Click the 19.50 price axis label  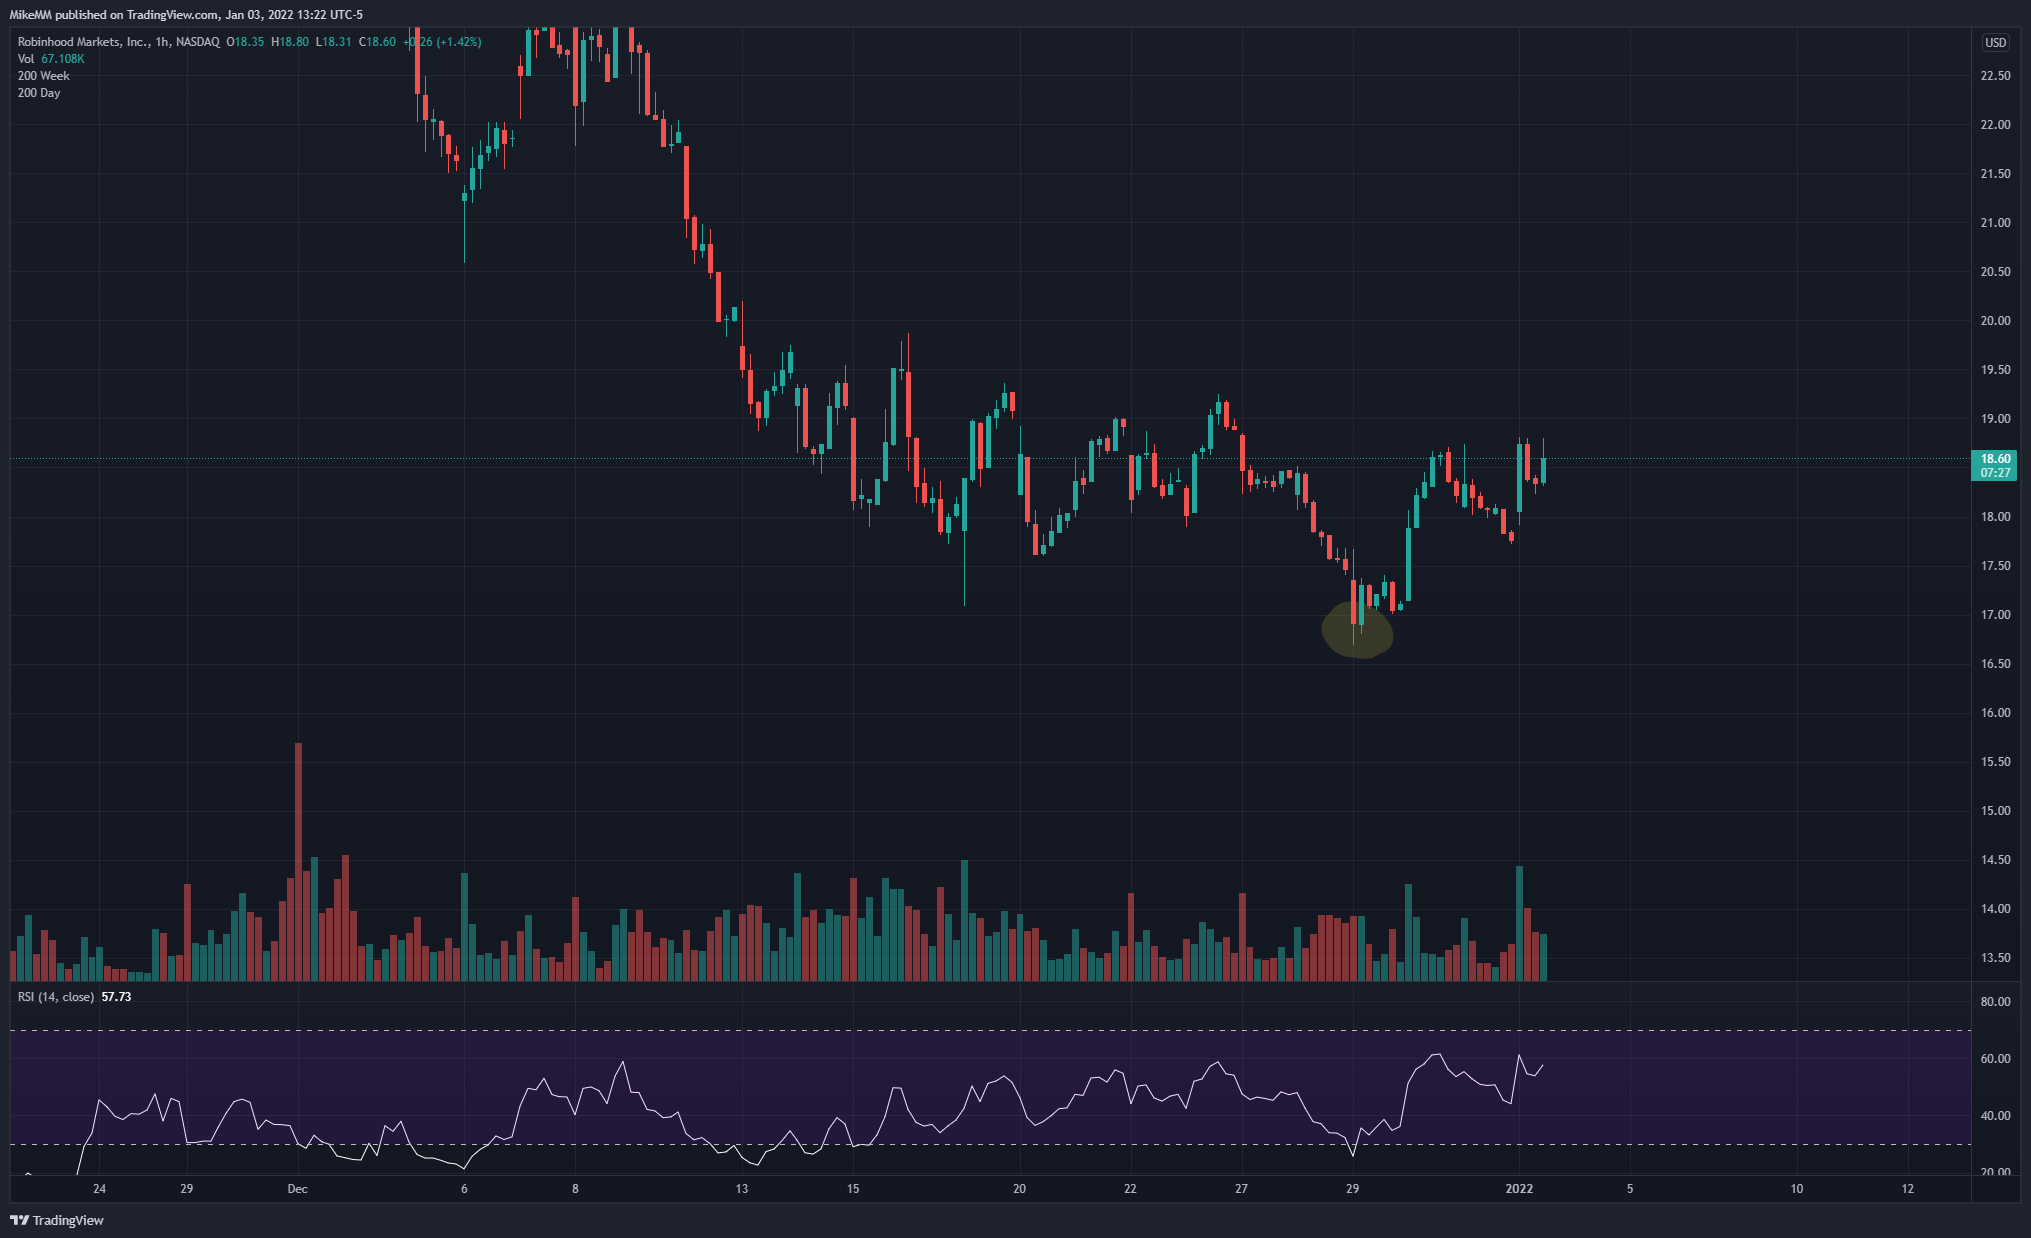click(x=1995, y=370)
